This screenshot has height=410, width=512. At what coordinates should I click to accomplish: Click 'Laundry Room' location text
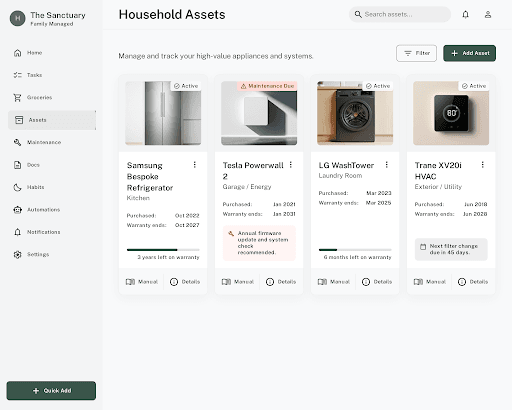click(340, 176)
